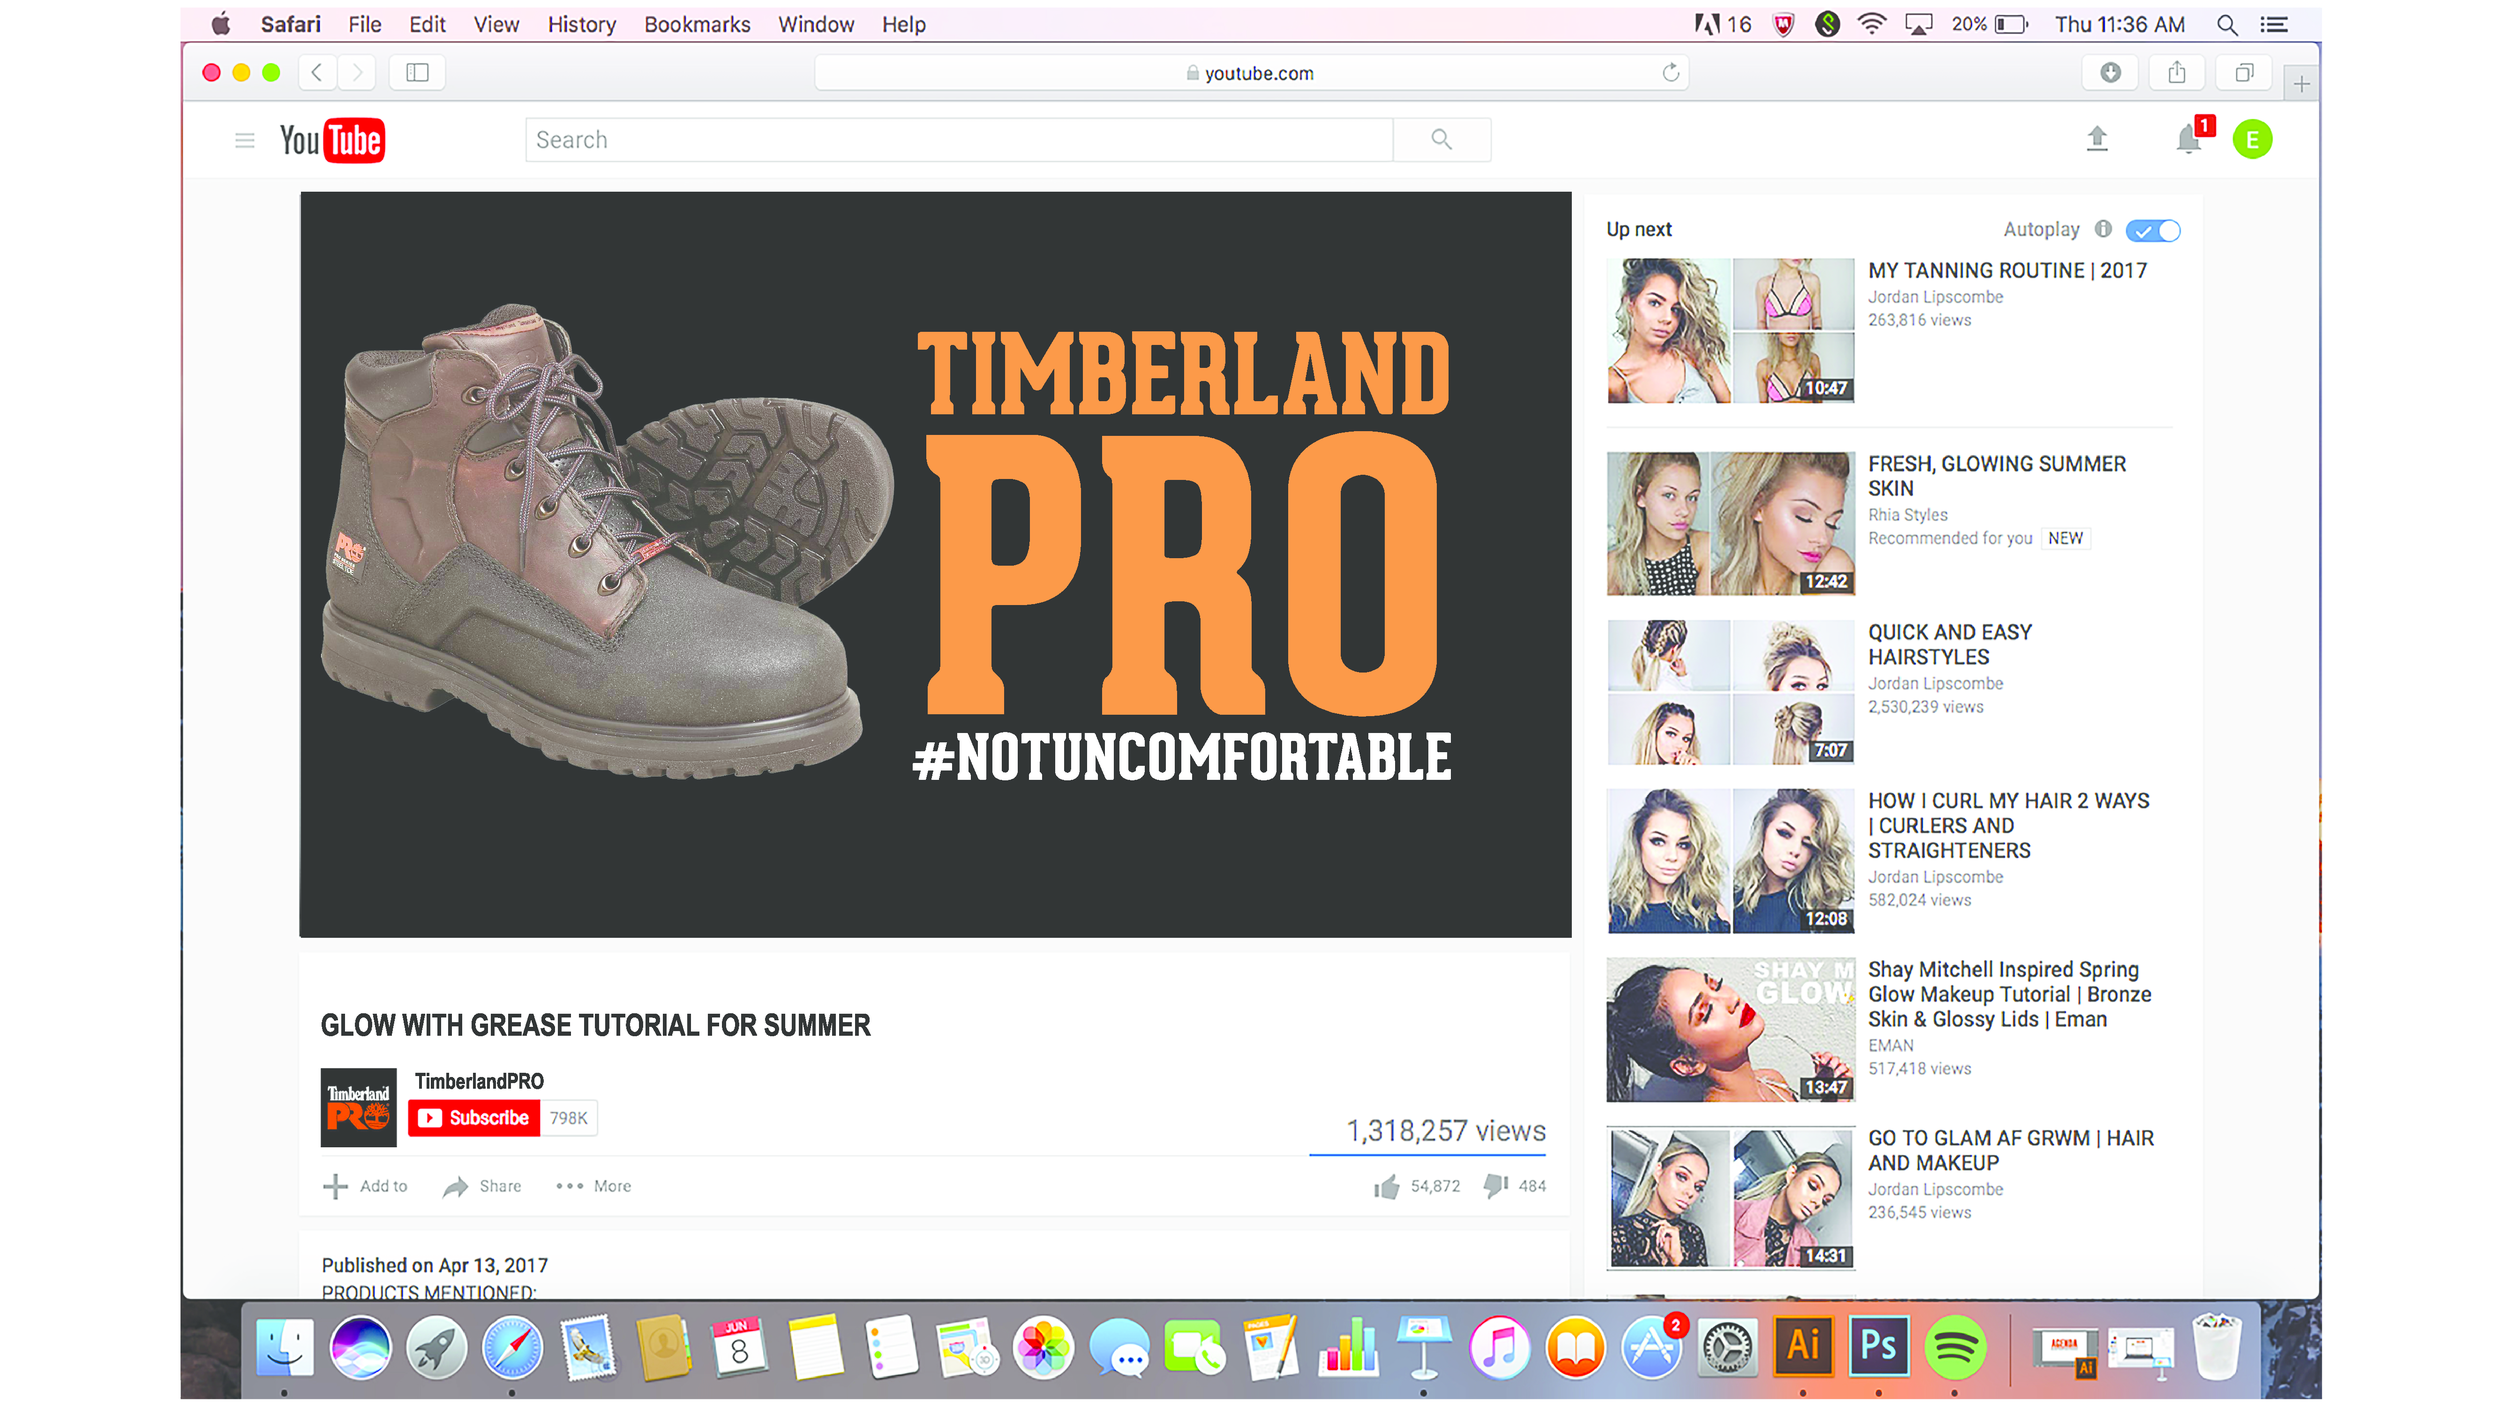Open QUICK AND EASY HAIRSTYLES title
Image resolution: width=2500 pixels, height=1406 pixels.
pos(1950,644)
